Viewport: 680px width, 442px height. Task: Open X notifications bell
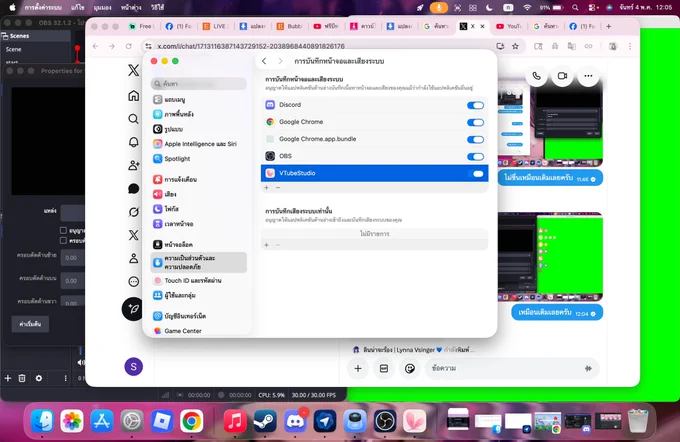click(134, 142)
